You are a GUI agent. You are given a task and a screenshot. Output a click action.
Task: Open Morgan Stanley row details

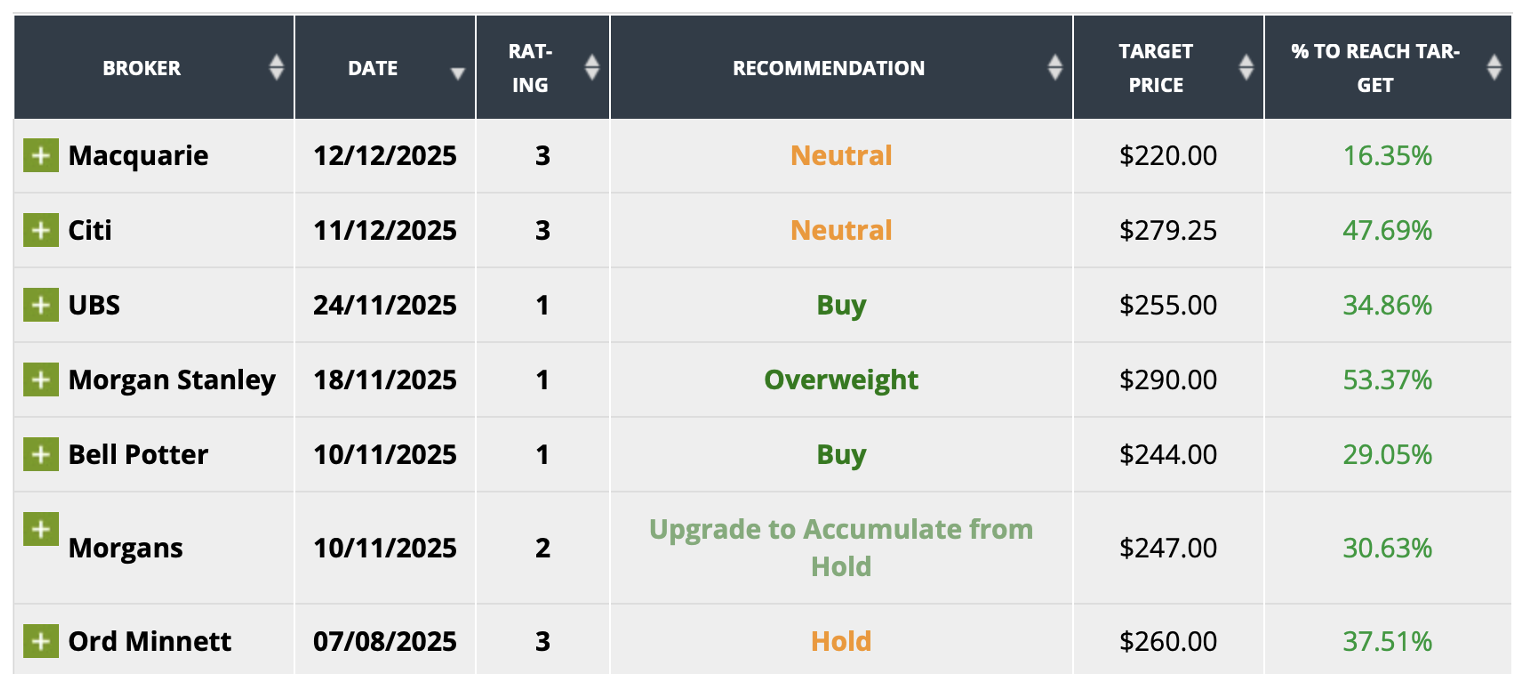point(40,380)
